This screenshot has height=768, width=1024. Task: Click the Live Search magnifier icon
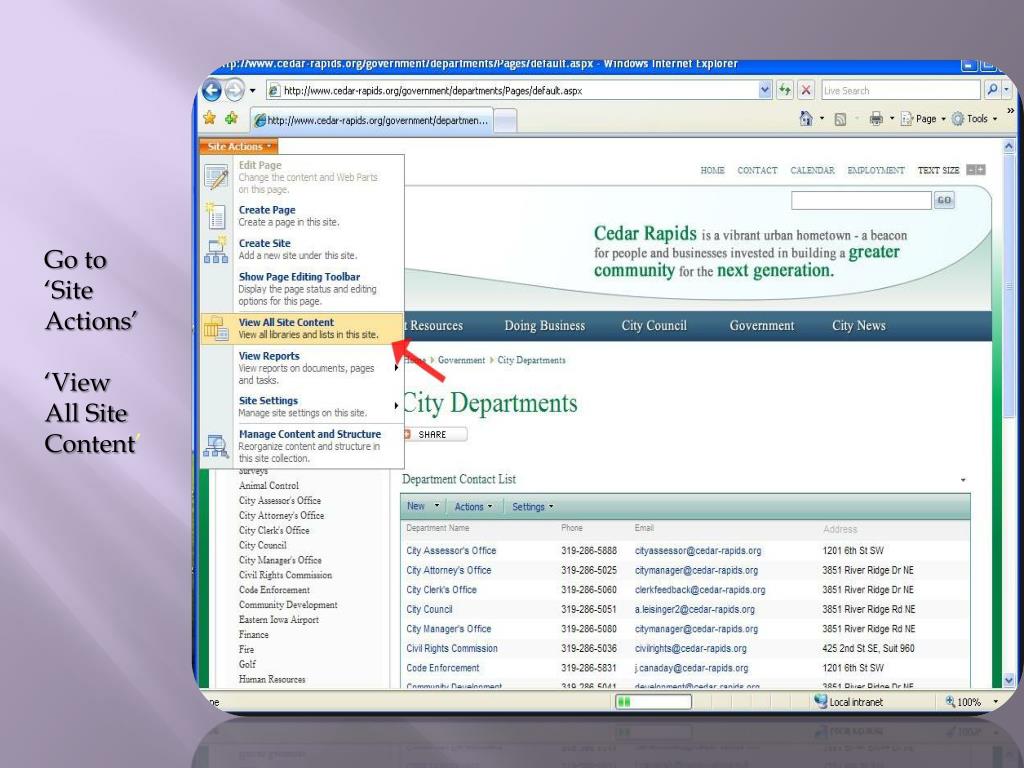click(x=992, y=89)
